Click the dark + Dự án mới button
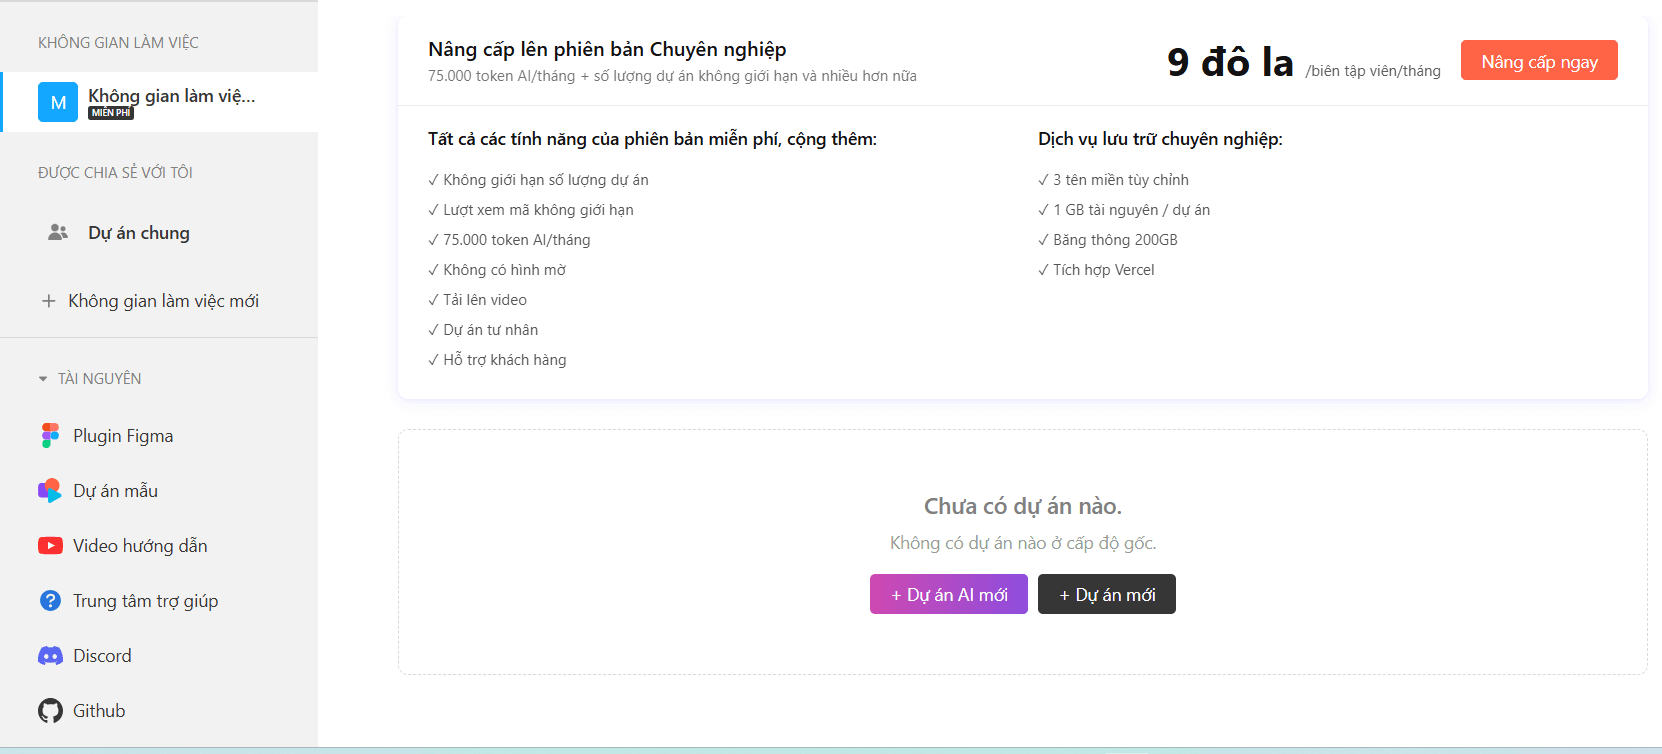Image resolution: width=1662 pixels, height=754 pixels. click(1107, 594)
